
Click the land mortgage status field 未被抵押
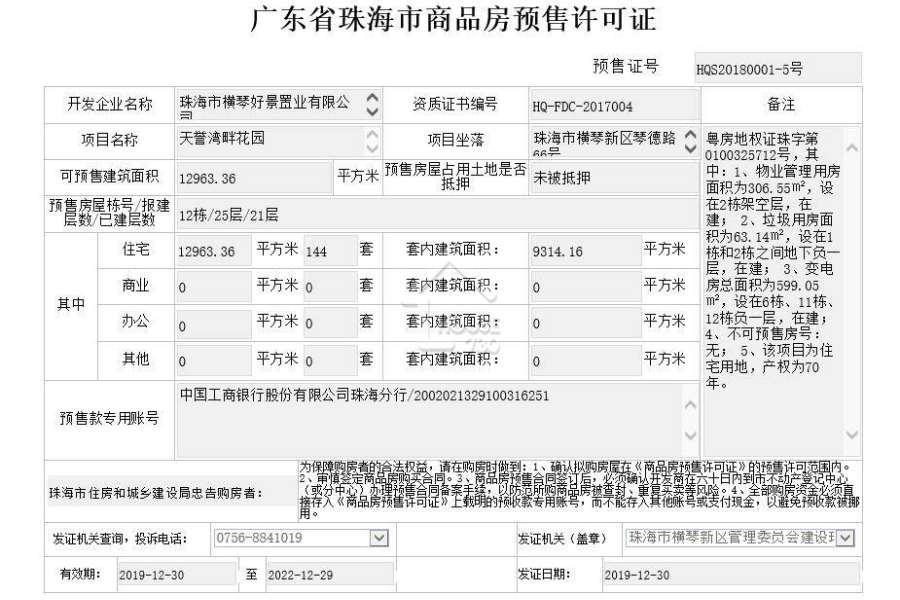614,177
